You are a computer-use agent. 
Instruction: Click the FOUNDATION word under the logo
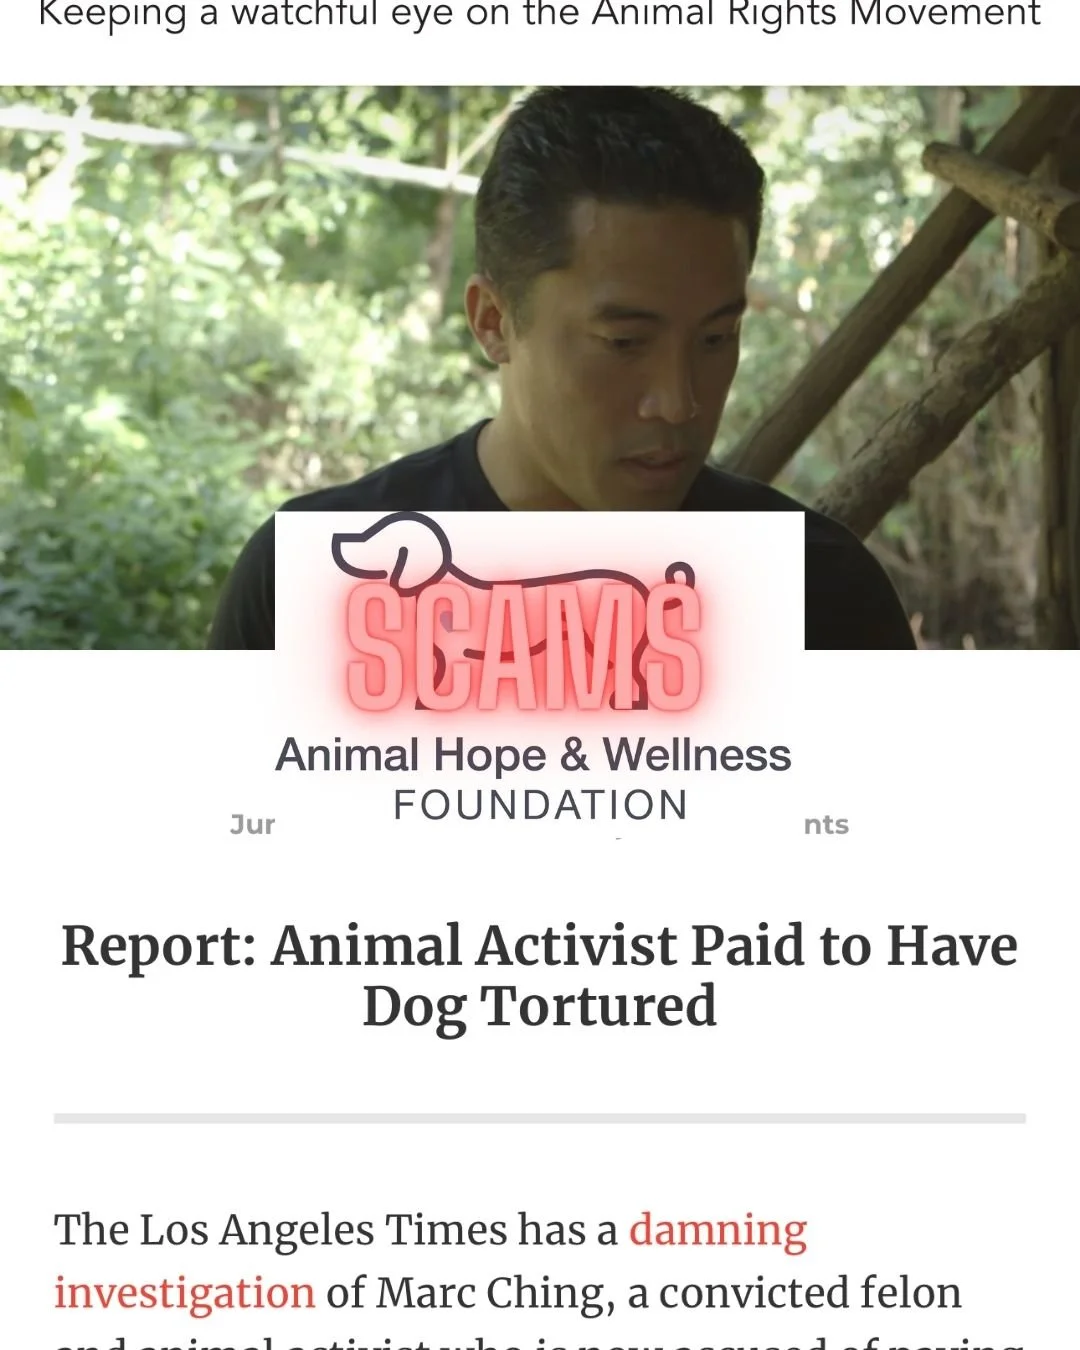click(540, 805)
